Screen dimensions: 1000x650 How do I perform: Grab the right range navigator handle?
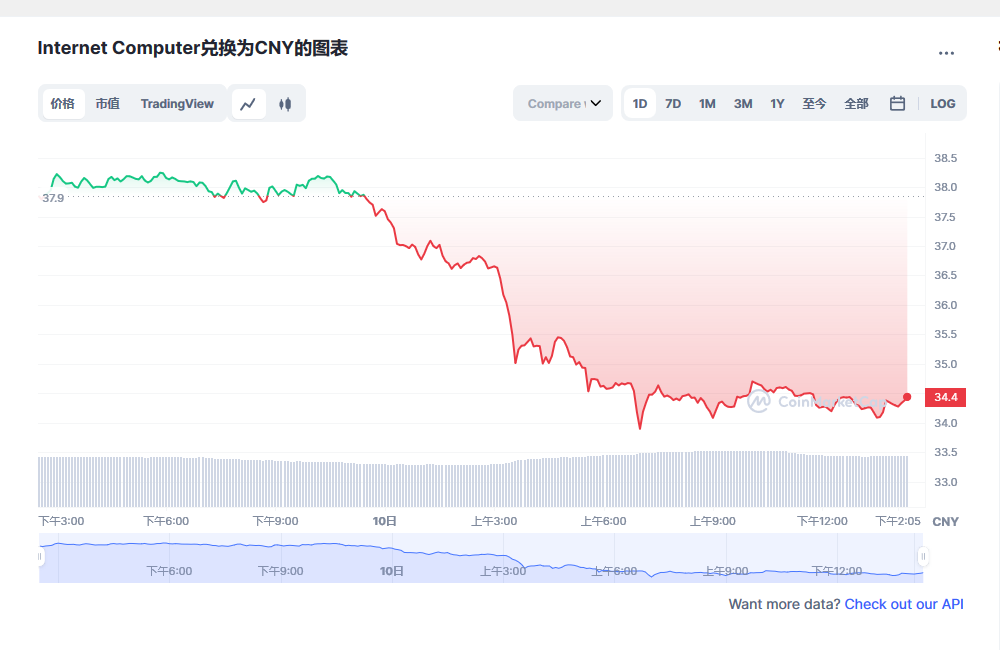tap(923, 557)
